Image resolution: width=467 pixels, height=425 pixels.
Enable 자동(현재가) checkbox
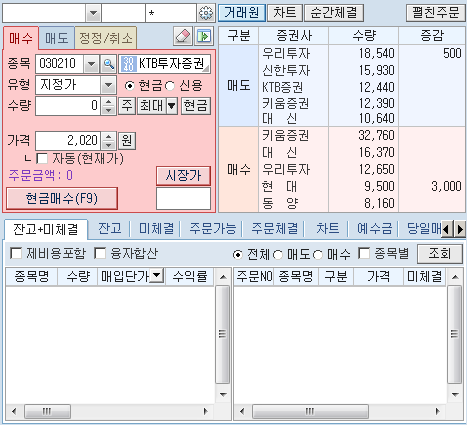point(42,158)
